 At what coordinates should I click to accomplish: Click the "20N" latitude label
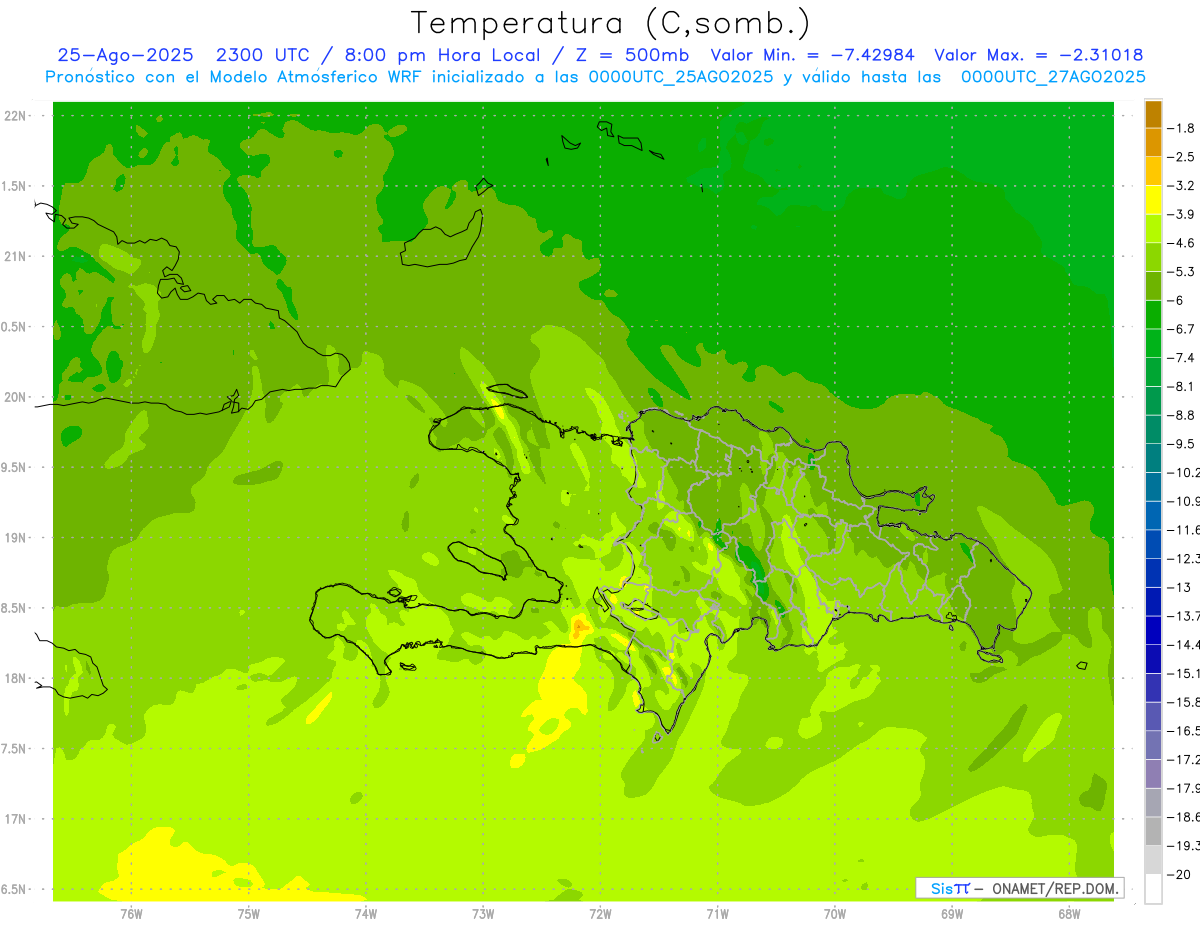[x=17, y=397]
